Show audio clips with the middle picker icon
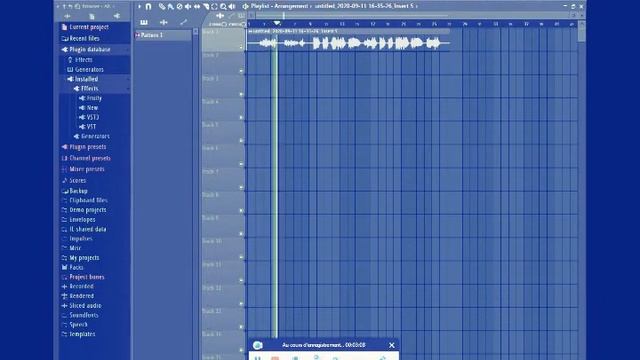 (164, 22)
